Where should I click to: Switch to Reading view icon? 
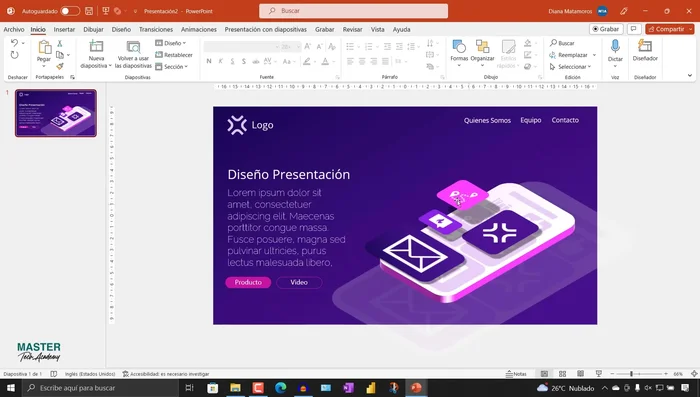tap(580, 374)
